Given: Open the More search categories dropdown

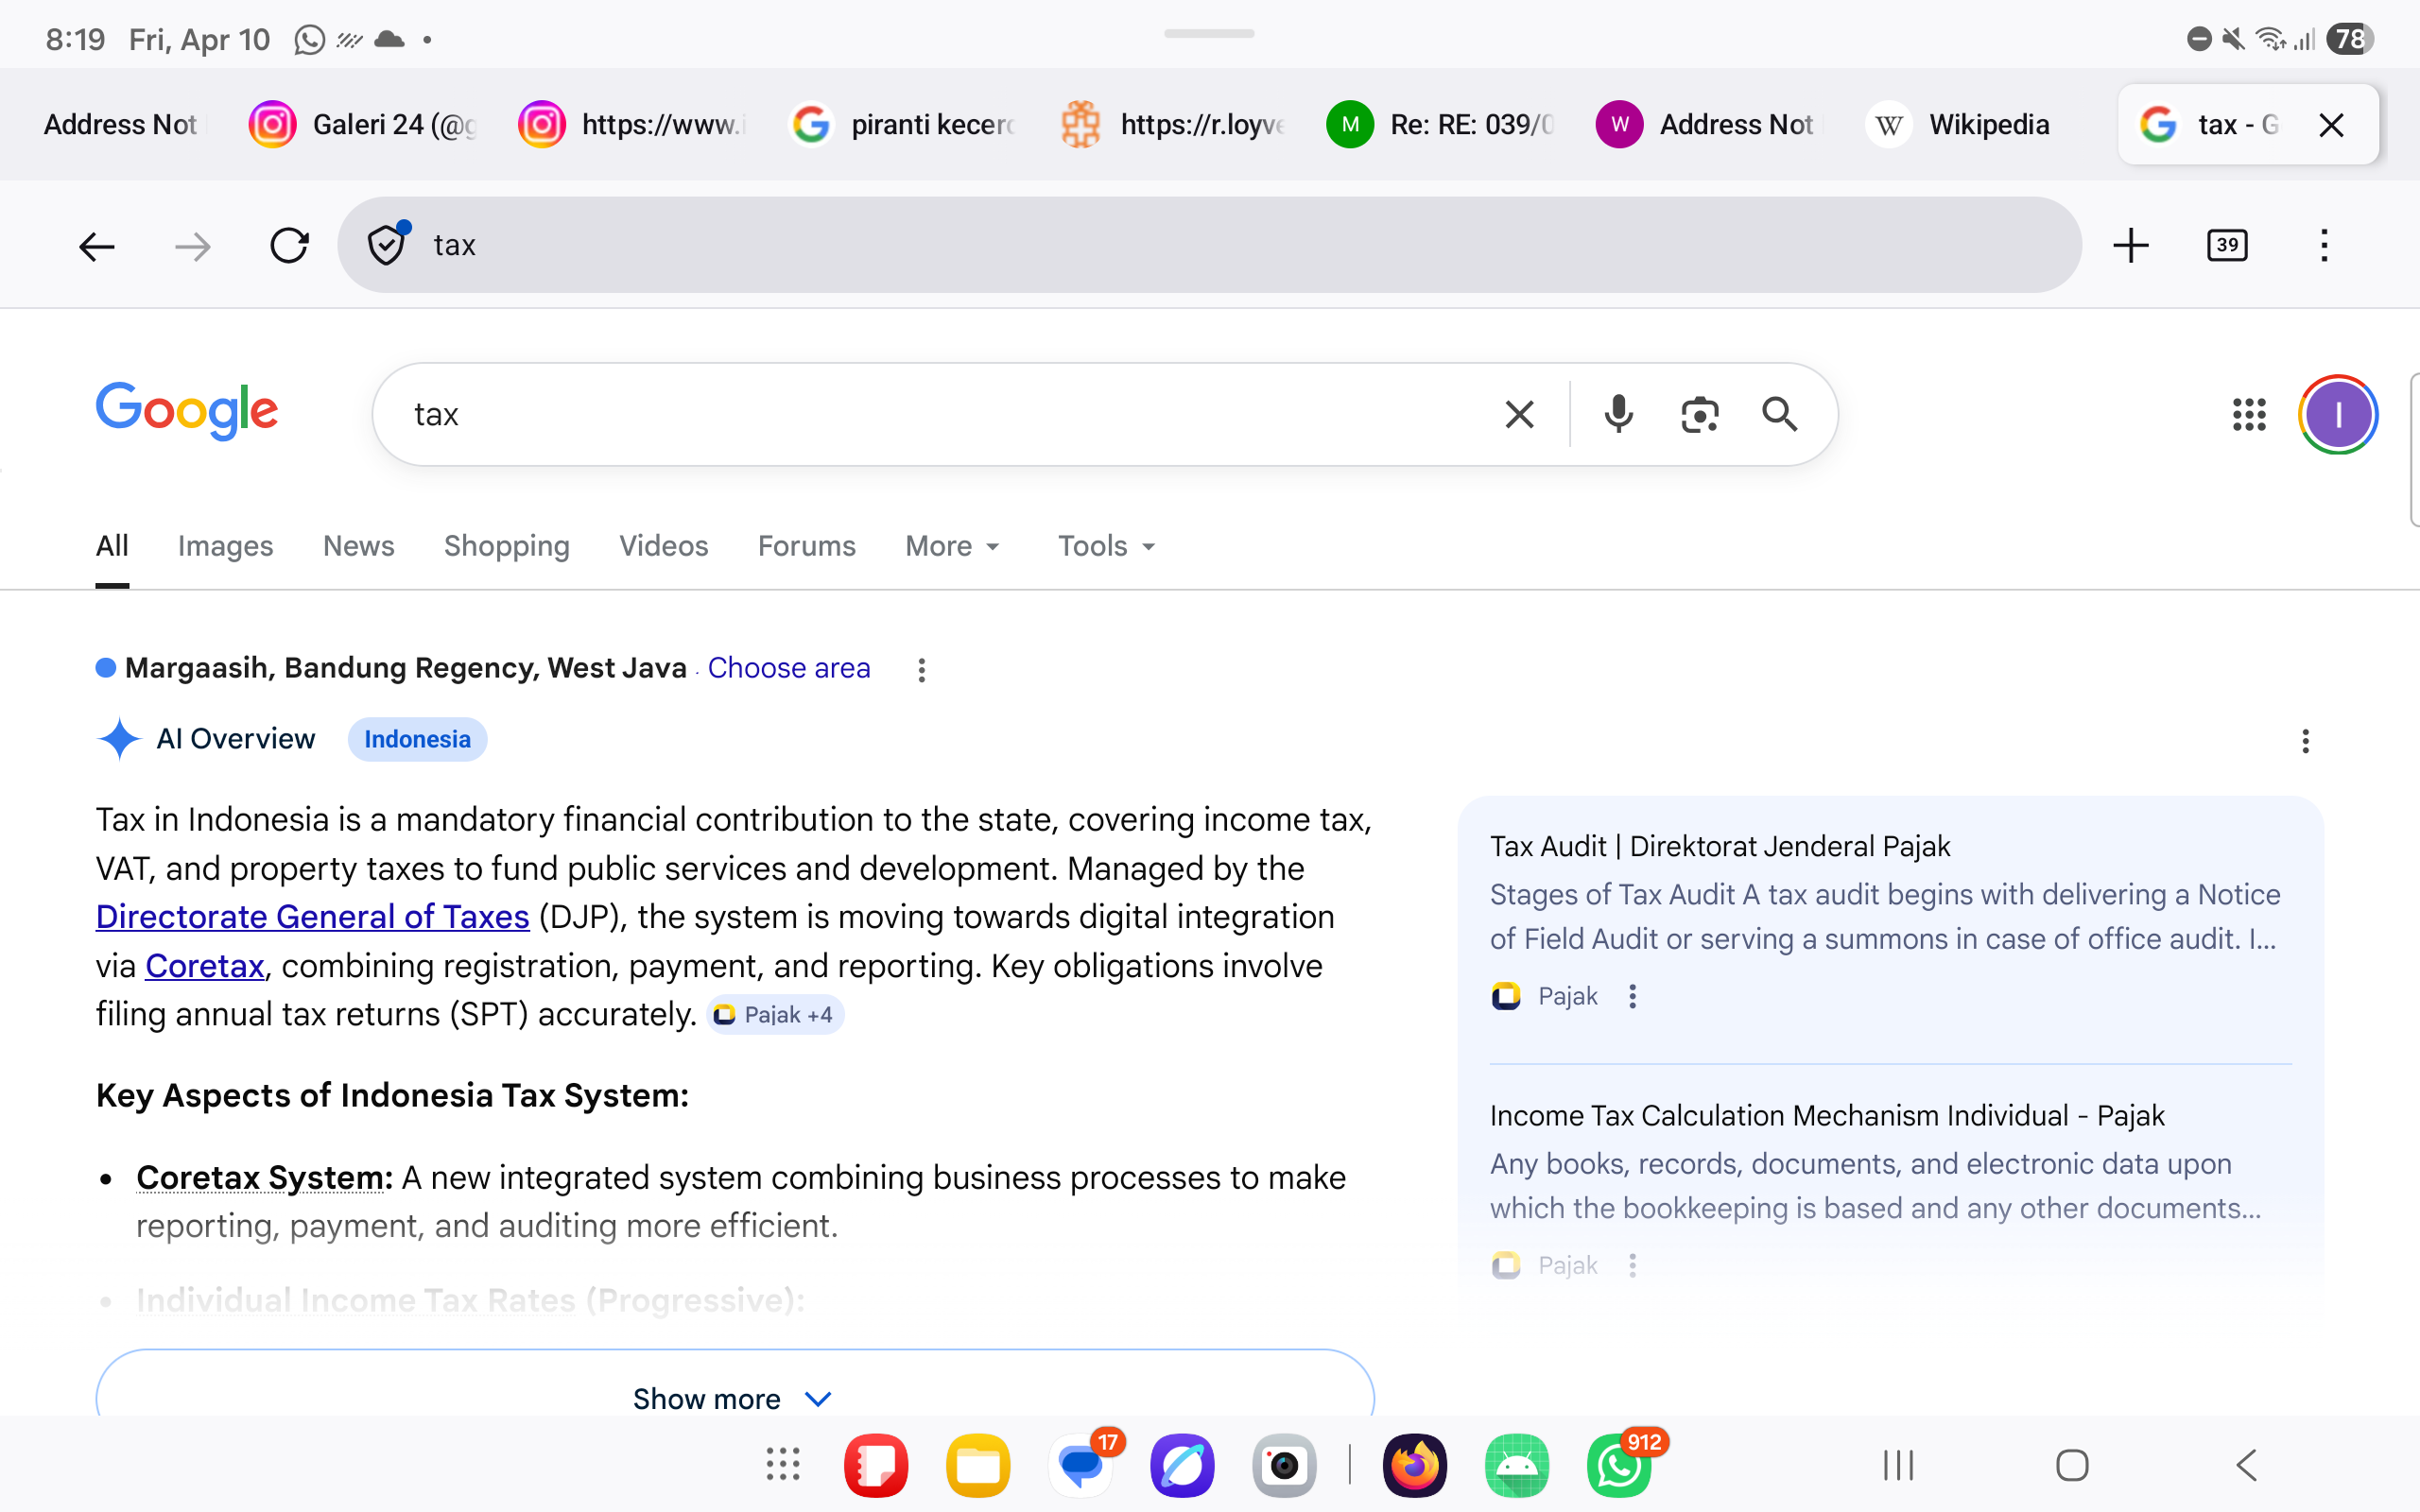Looking at the screenshot, I should (951, 546).
